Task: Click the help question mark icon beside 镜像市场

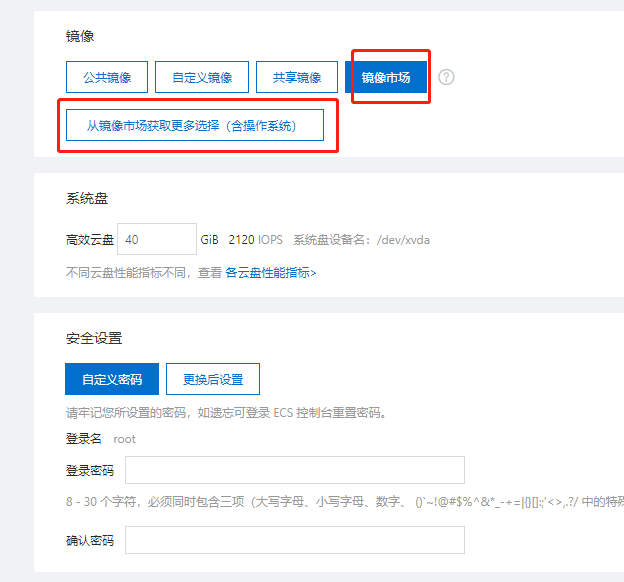Action: click(x=446, y=77)
